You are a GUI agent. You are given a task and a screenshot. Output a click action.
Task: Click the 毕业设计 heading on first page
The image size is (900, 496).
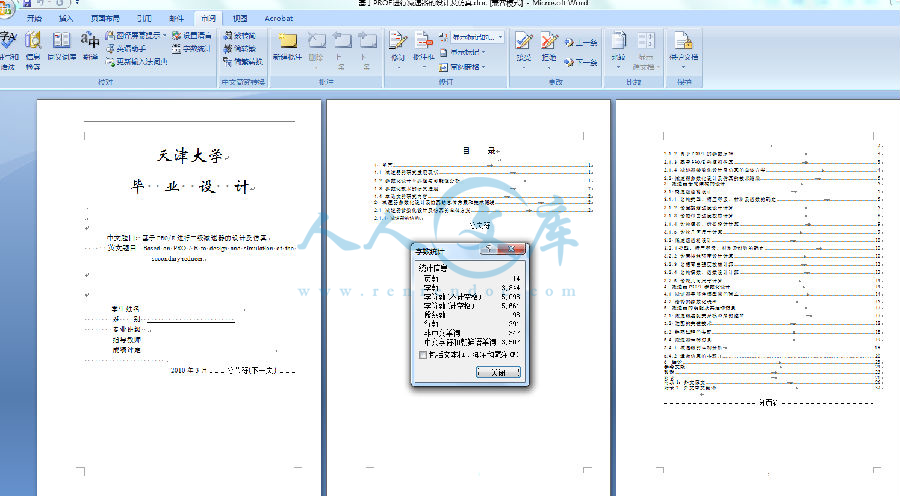[x=192, y=187]
